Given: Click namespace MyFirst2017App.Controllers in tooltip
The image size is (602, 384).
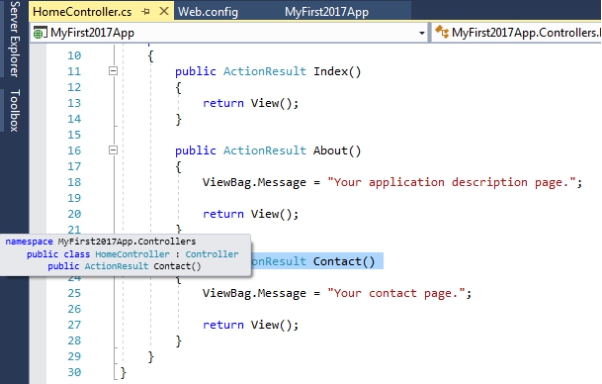Looking at the screenshot, I should pos(101,242).
